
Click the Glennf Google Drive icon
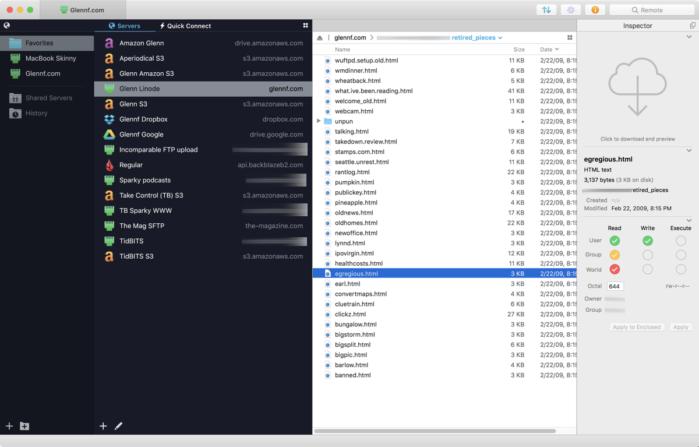(x=109, y=134)
